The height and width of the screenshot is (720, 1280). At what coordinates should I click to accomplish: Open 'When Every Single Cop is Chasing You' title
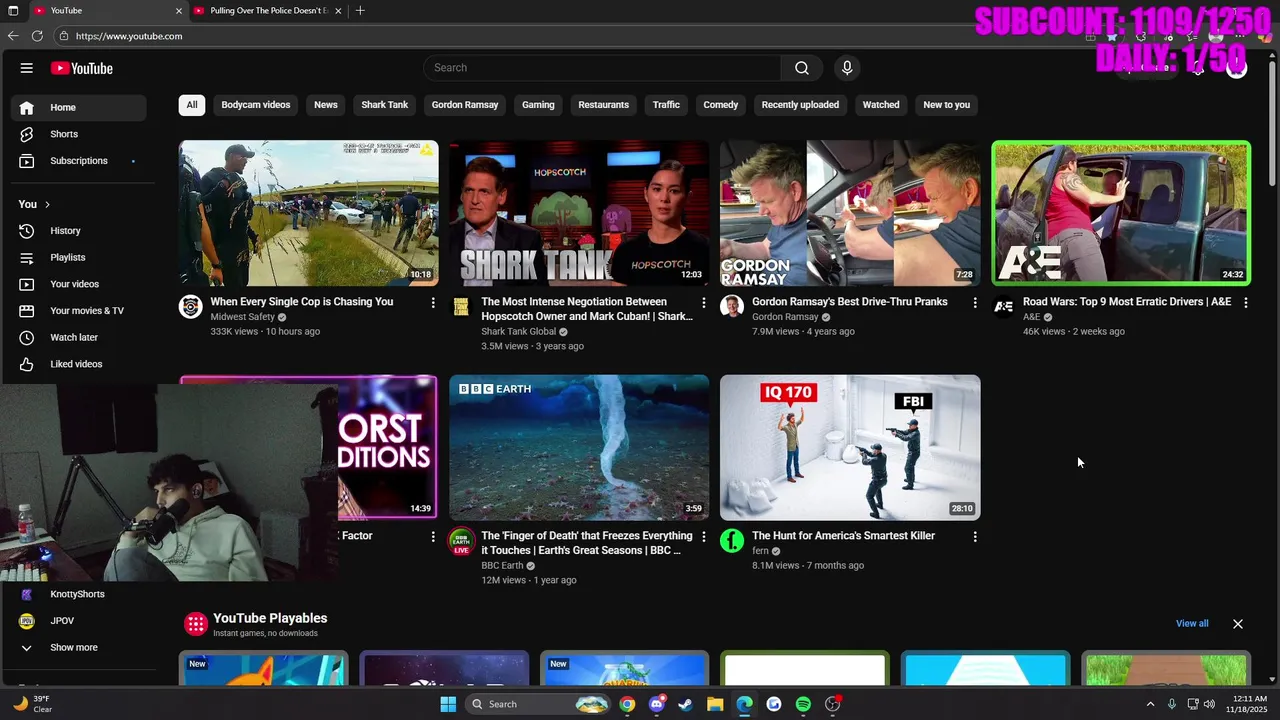[x=302, y=302]
